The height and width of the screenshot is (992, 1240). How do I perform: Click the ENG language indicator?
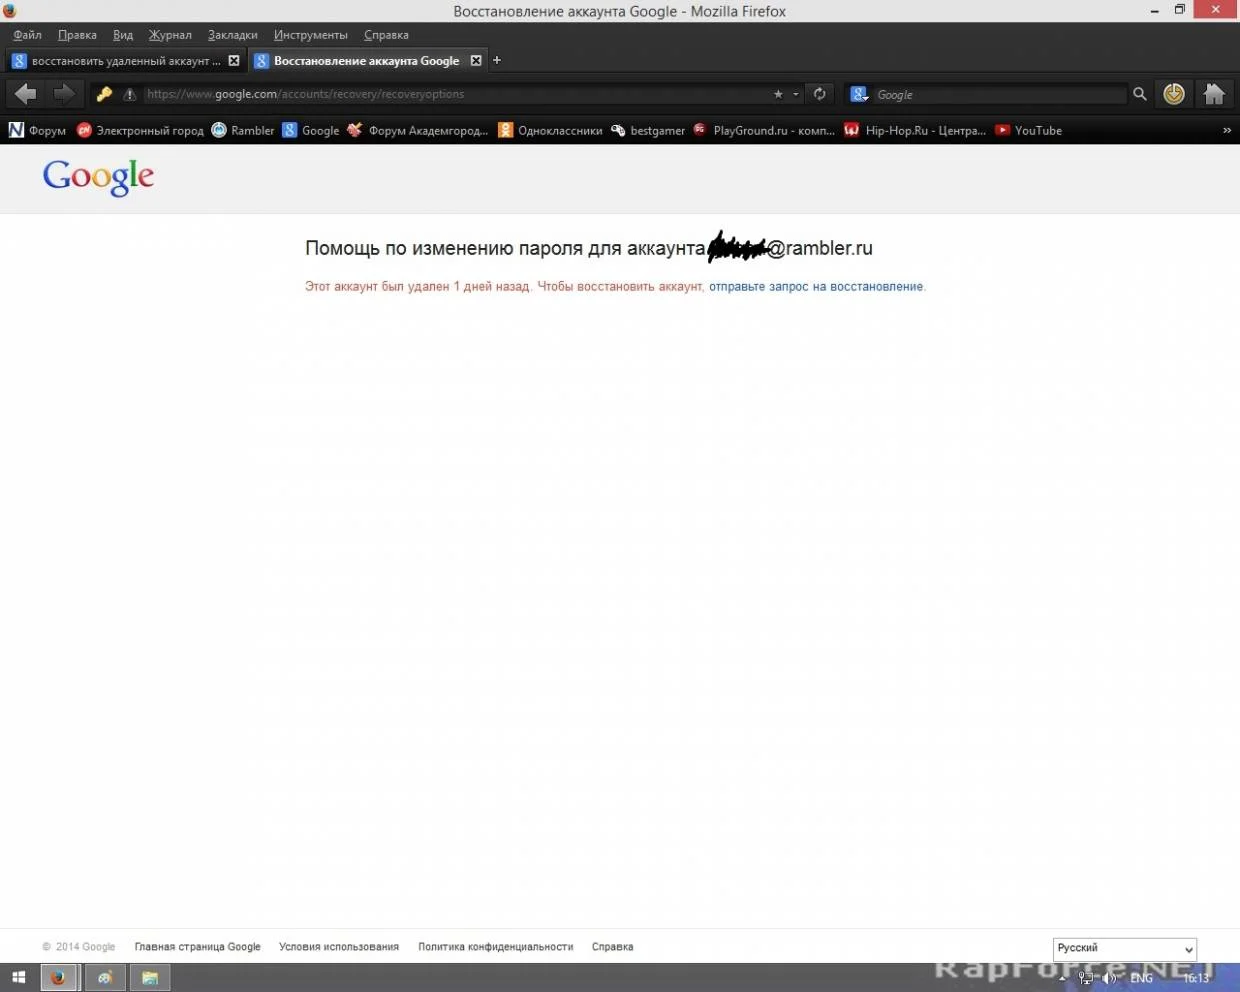coord(1142,978)
